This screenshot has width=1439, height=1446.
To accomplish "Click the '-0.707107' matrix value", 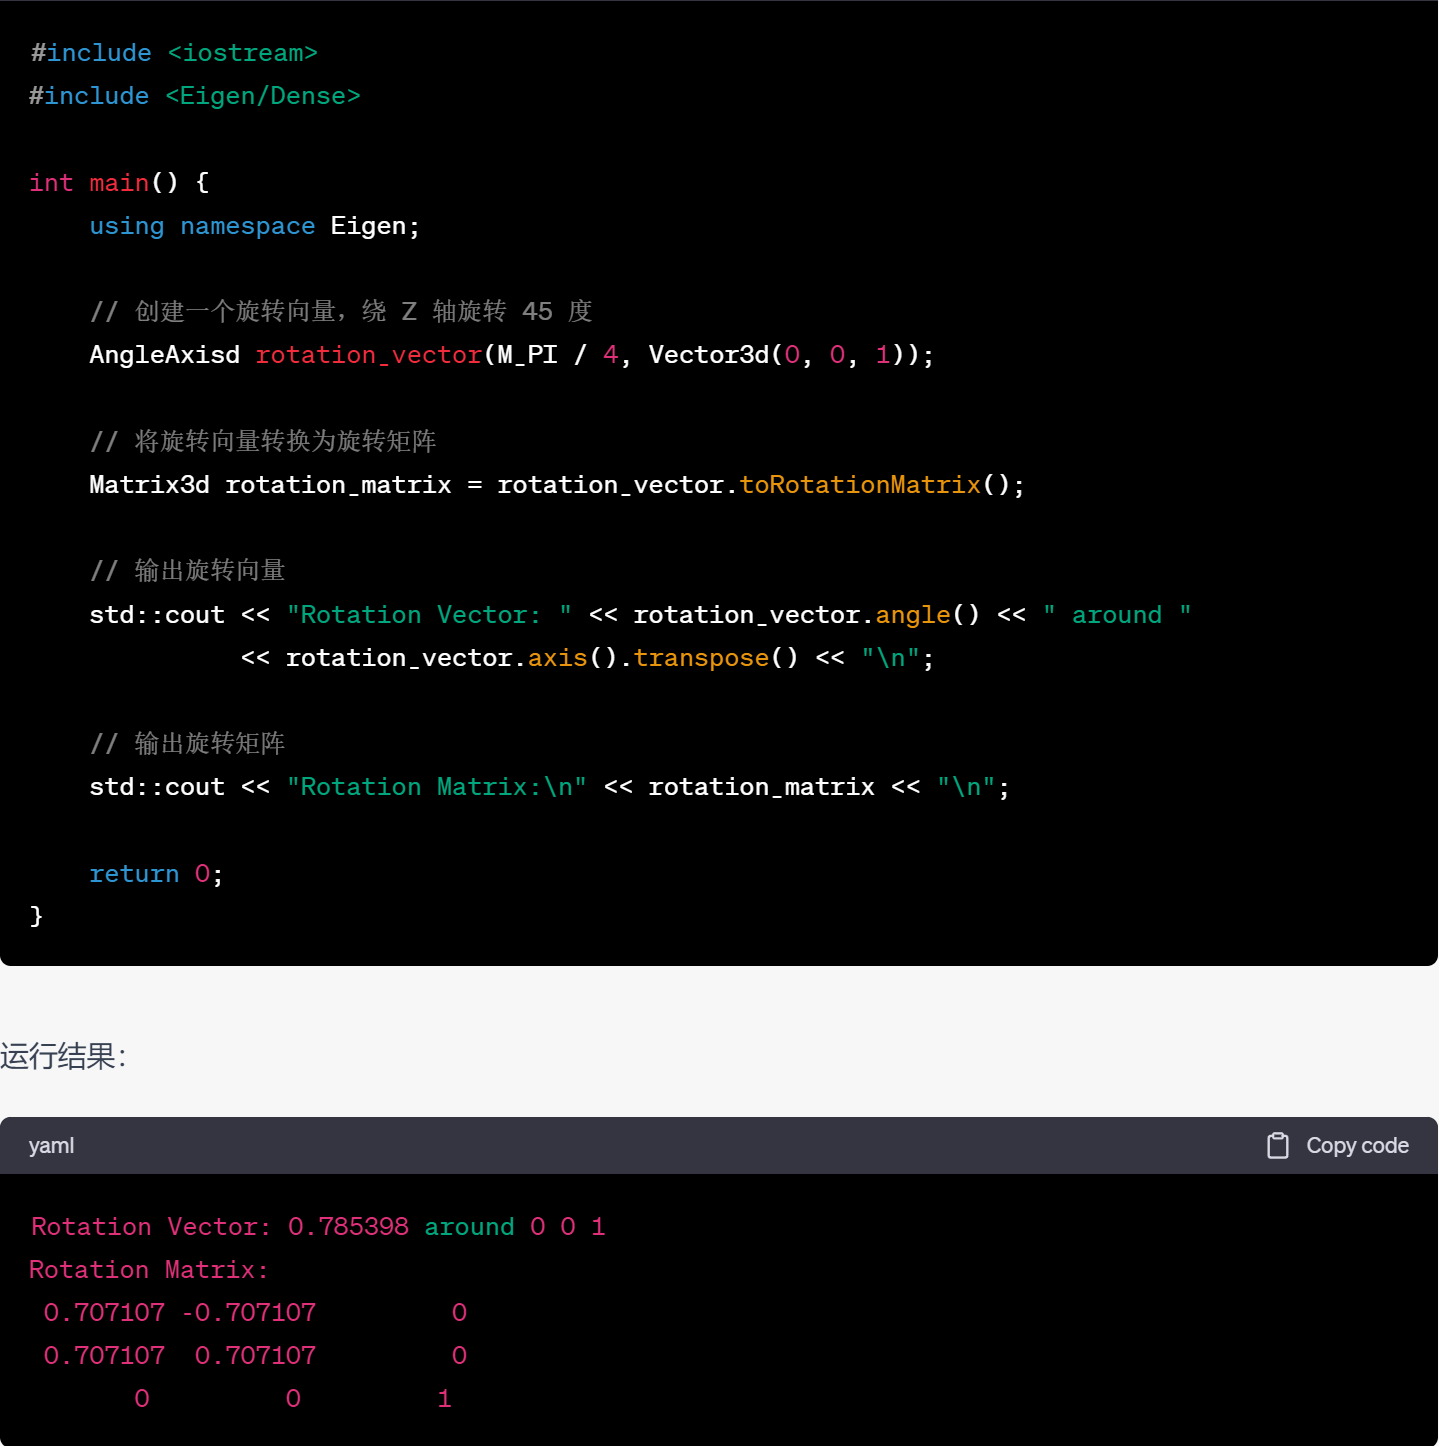I will point(249,1313).
